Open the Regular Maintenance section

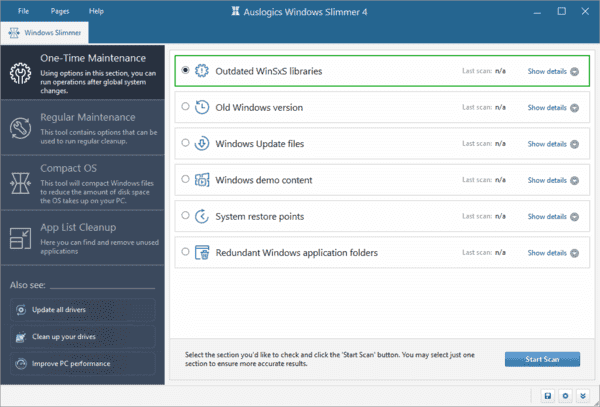coord(83,128)
